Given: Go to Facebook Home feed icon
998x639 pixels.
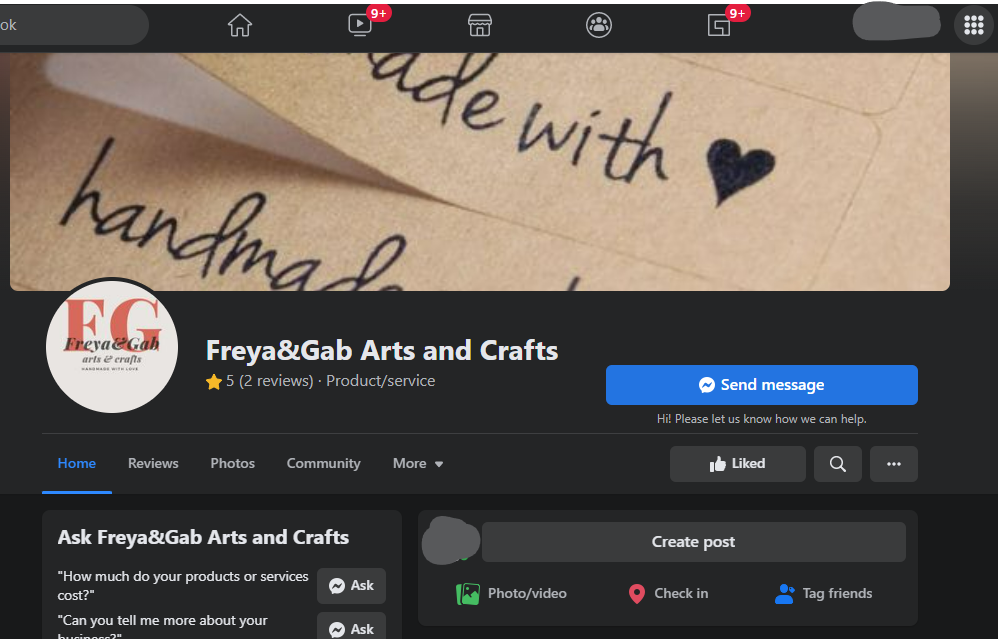Looking at the screenshot, I should tap(240, 25).
